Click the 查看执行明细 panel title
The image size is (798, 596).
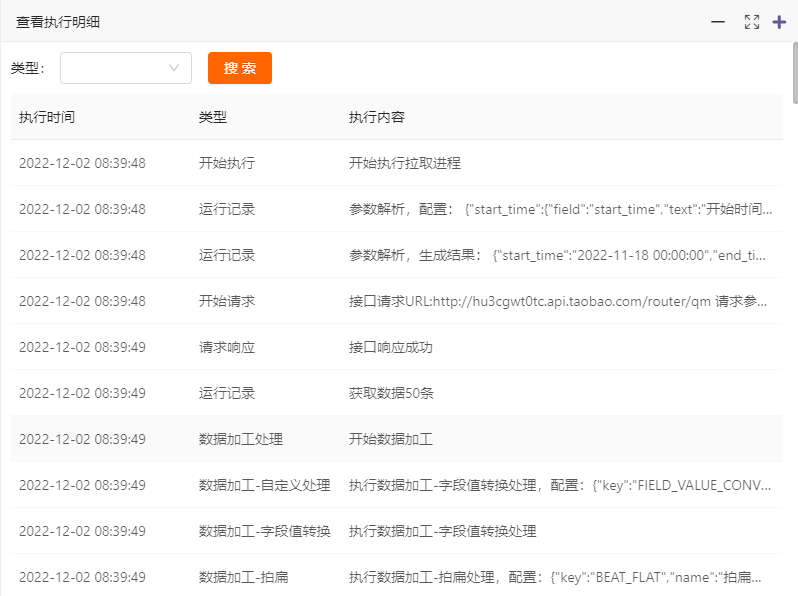(x=58, y=22)
